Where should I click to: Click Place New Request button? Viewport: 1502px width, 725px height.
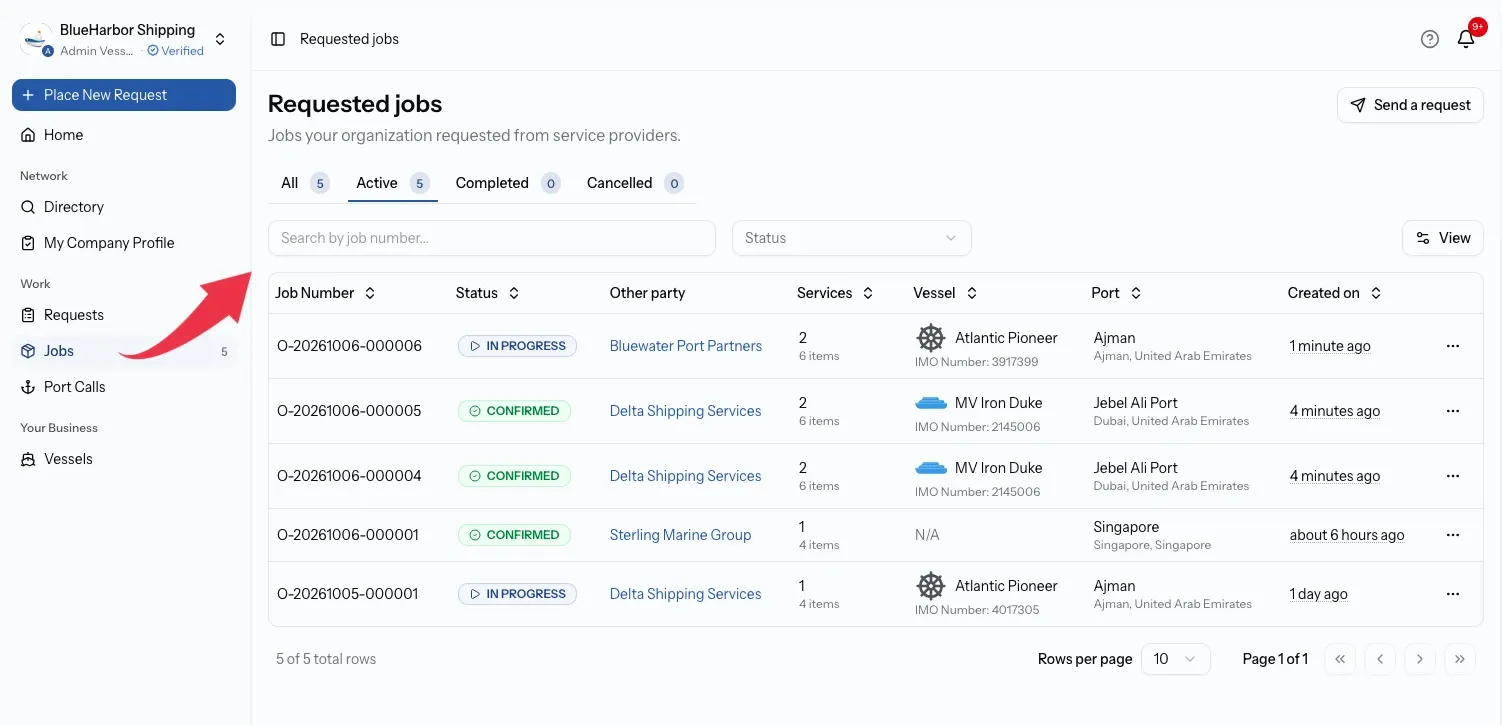124,95
